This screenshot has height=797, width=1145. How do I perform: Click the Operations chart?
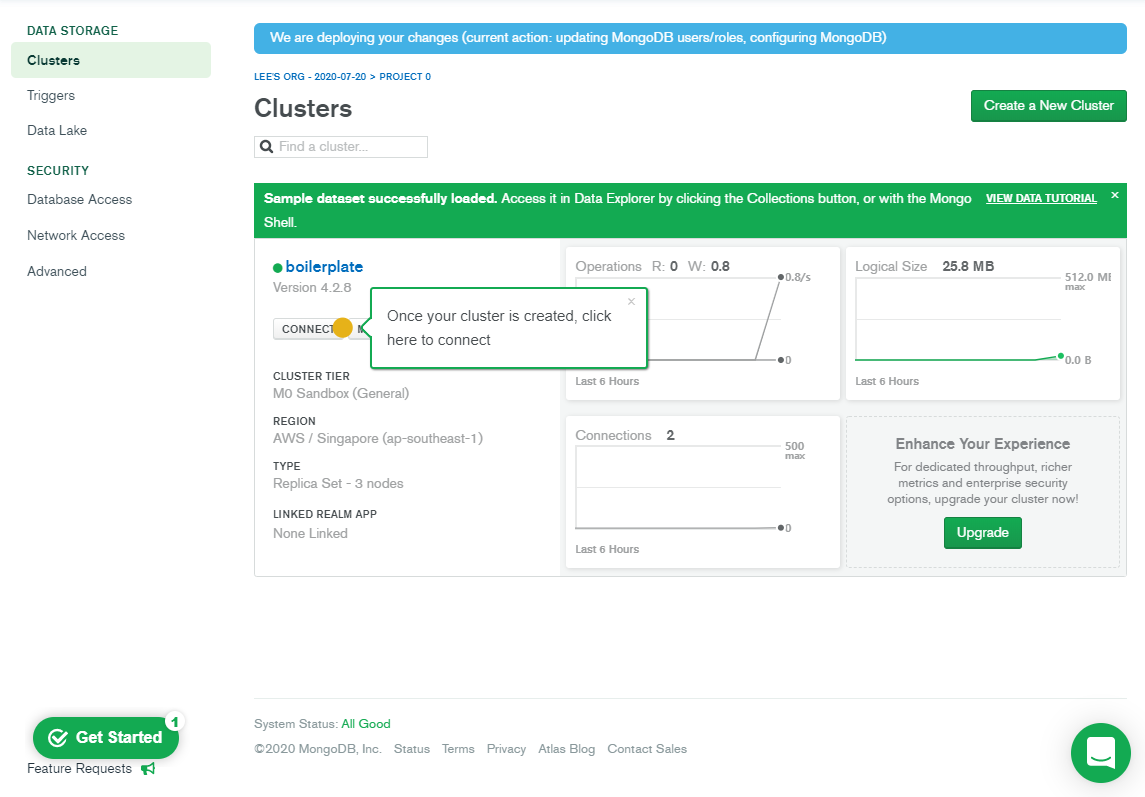click(x=702, y=324)
